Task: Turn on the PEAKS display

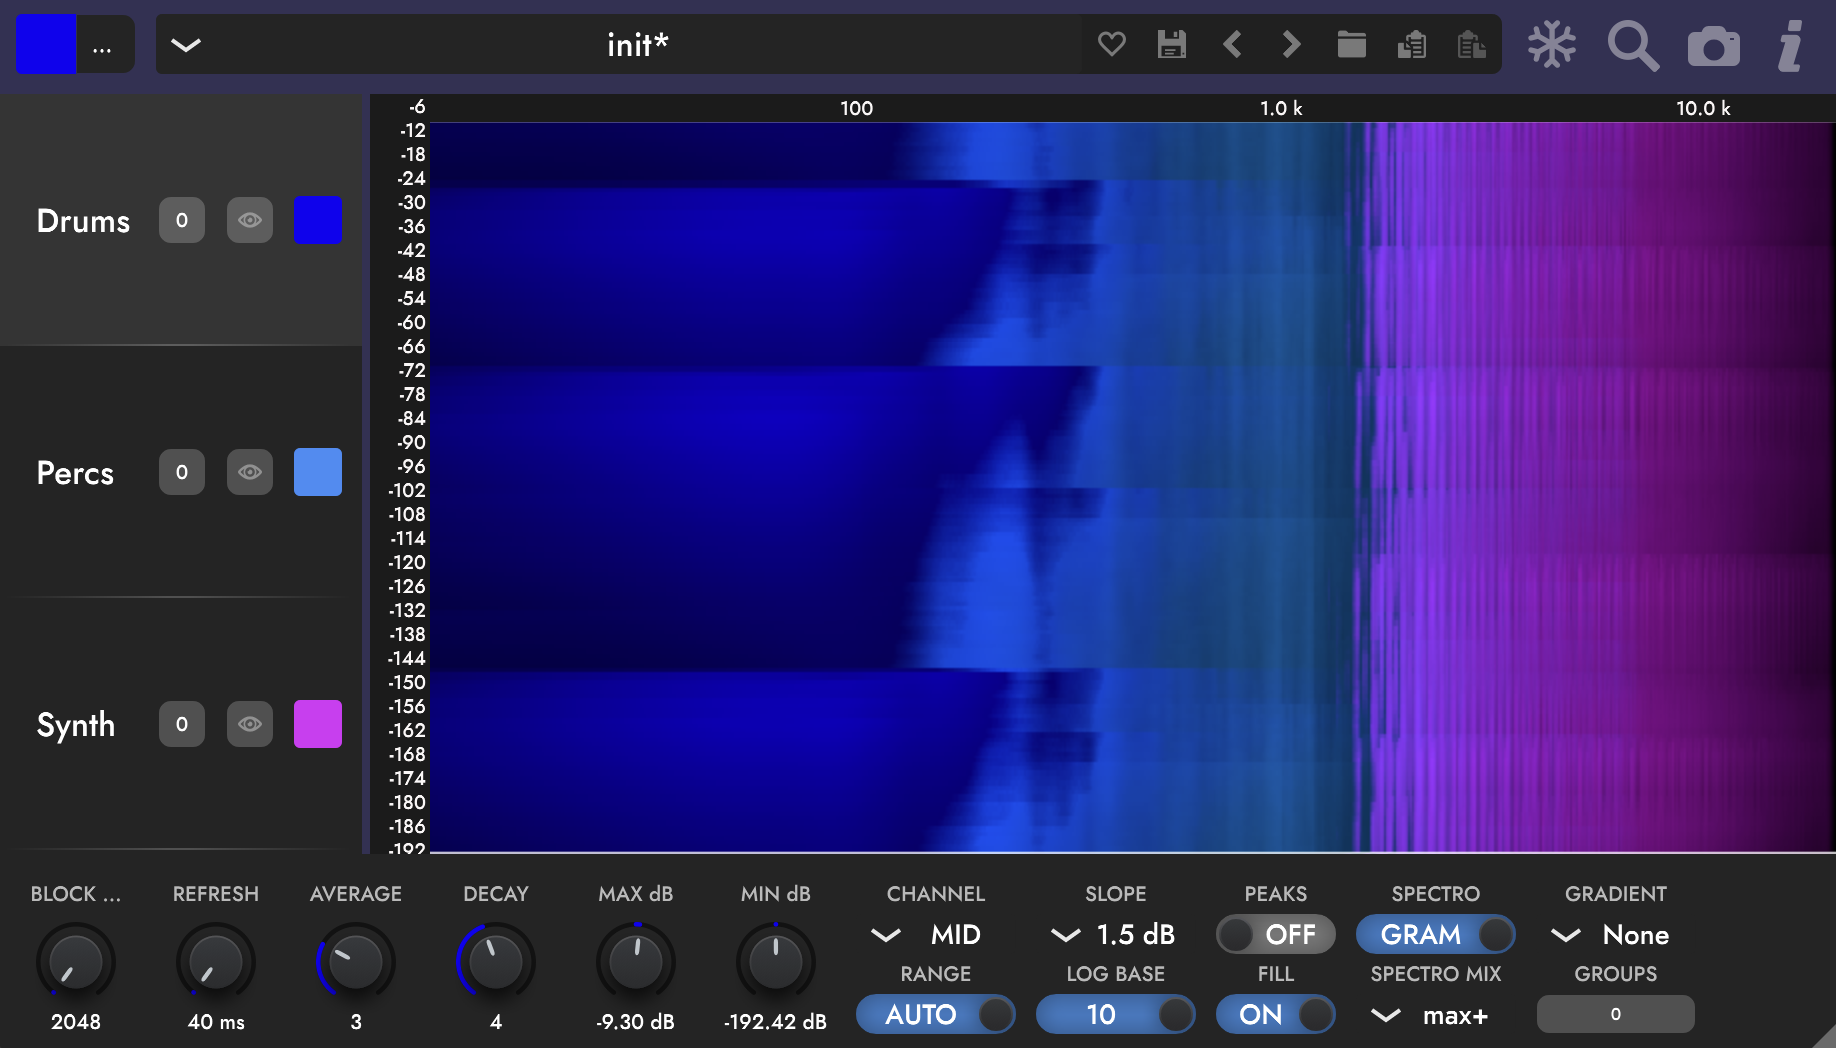Action: click(x=1276, y=934)
